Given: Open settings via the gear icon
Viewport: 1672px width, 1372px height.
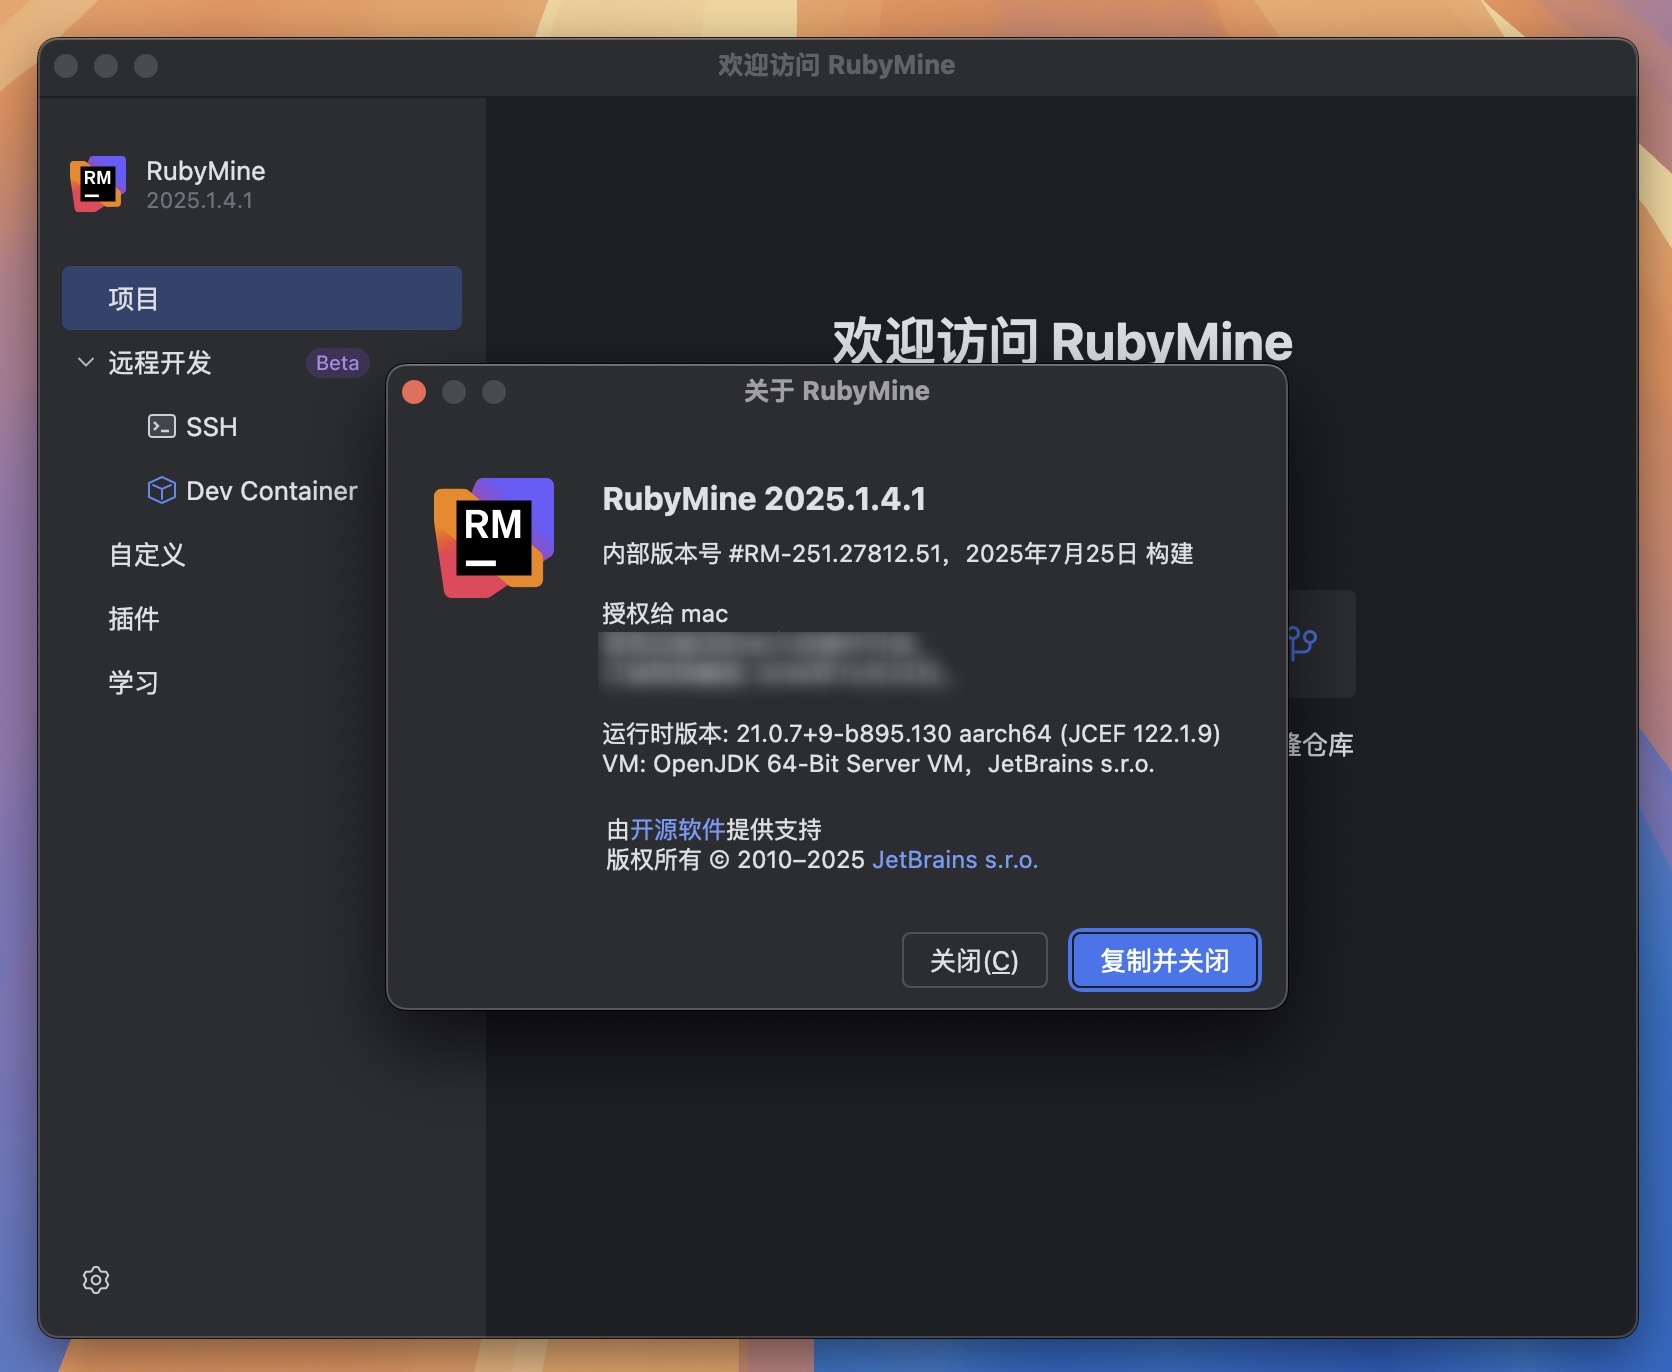Looking at the screenshot, I should point(96,1280).
